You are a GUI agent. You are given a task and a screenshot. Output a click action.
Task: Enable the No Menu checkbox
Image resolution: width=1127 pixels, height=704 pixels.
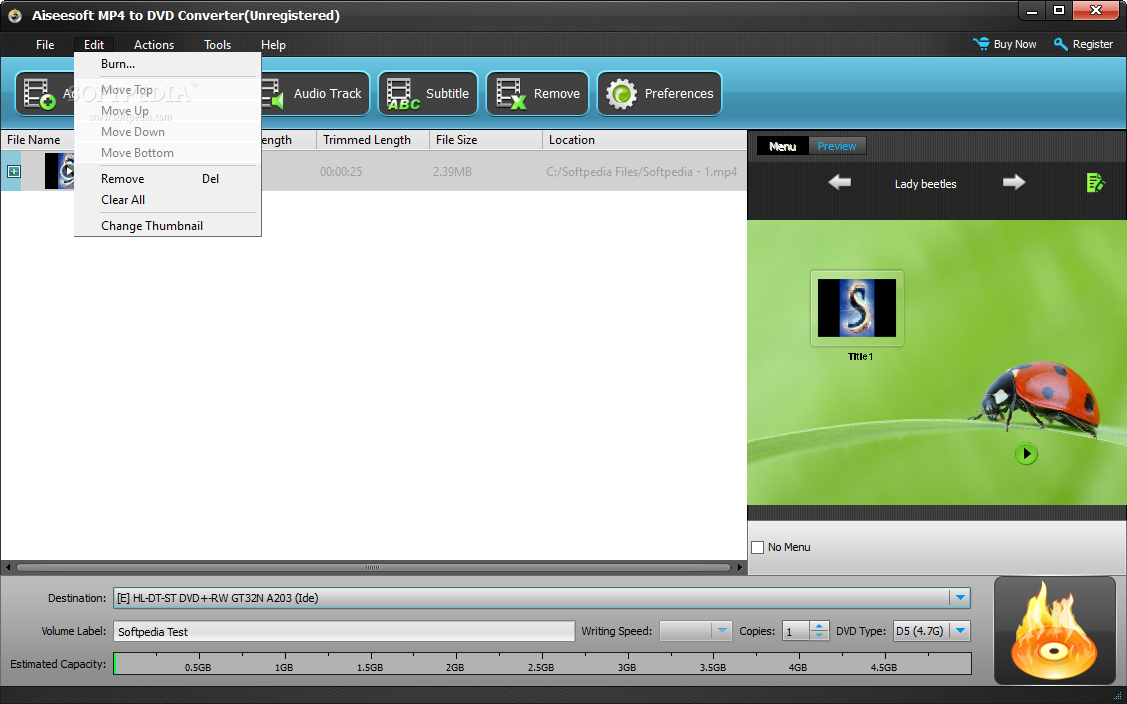[758, 547]
